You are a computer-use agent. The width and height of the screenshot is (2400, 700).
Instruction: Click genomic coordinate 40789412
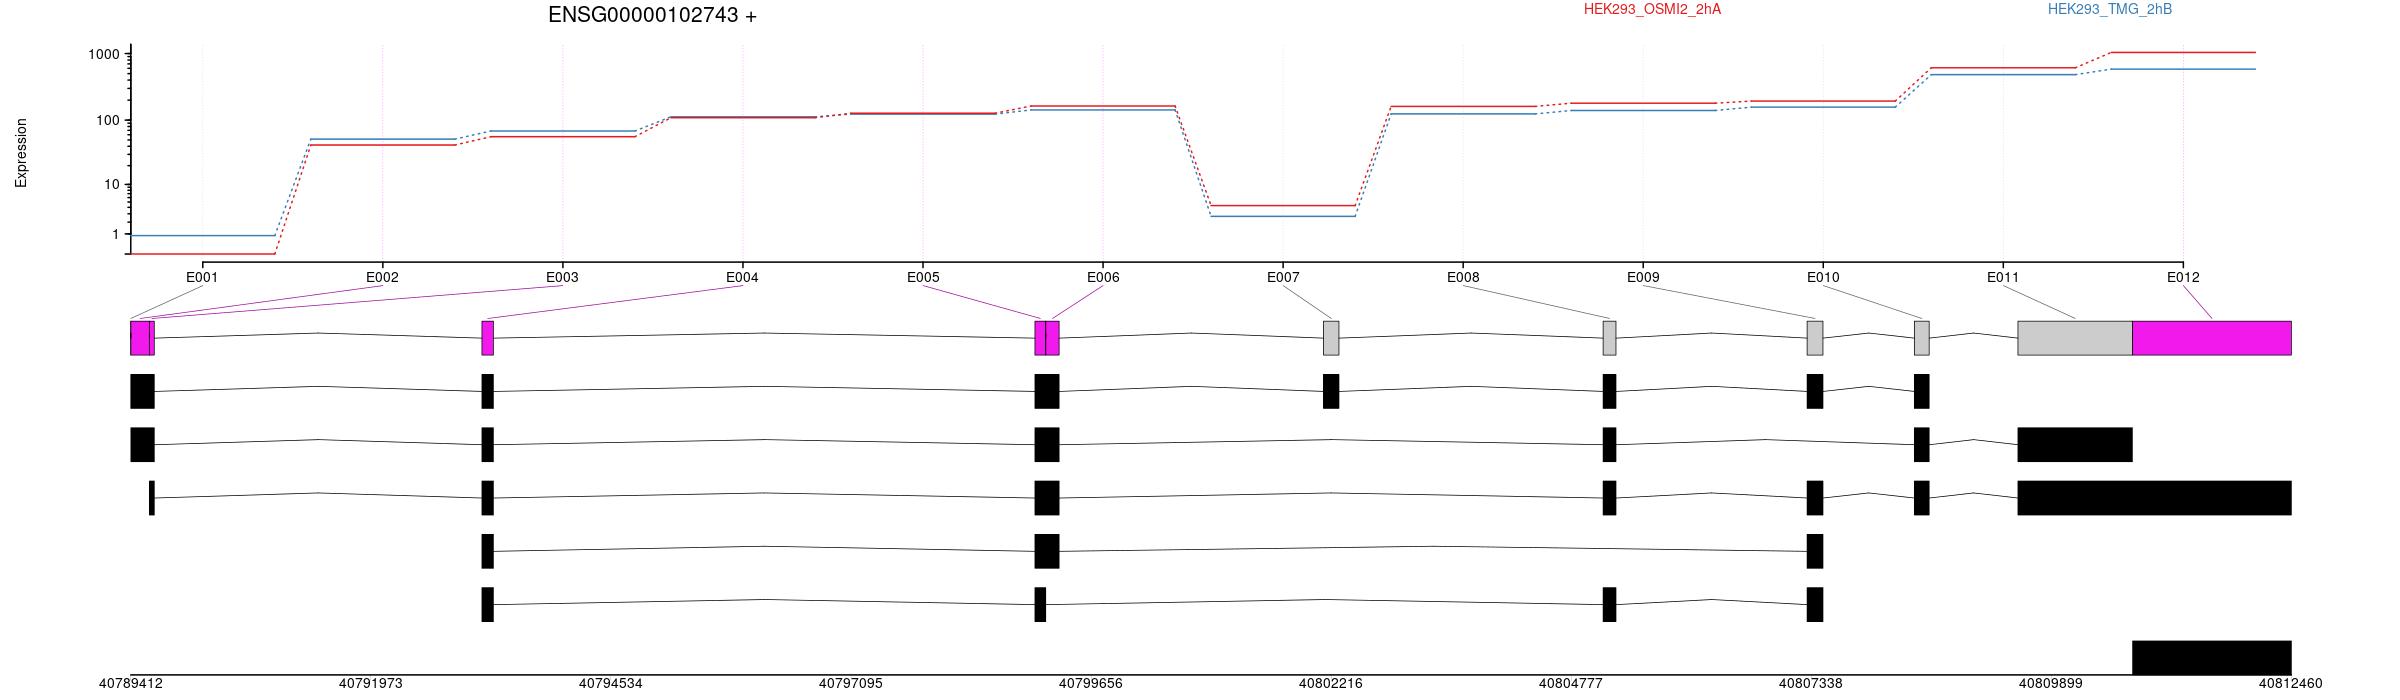click(x=131, y=684)
